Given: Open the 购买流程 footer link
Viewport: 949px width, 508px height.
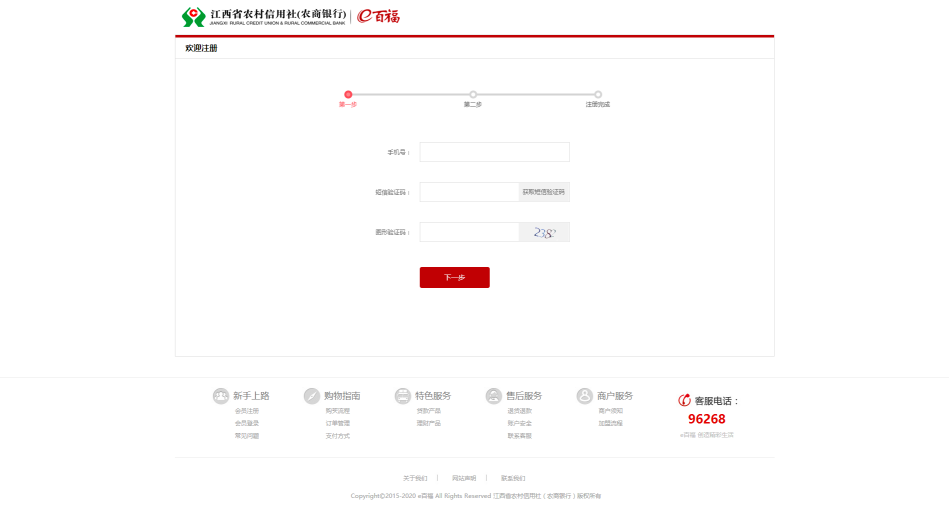Looking at the screenshot, I should [338, 411].
